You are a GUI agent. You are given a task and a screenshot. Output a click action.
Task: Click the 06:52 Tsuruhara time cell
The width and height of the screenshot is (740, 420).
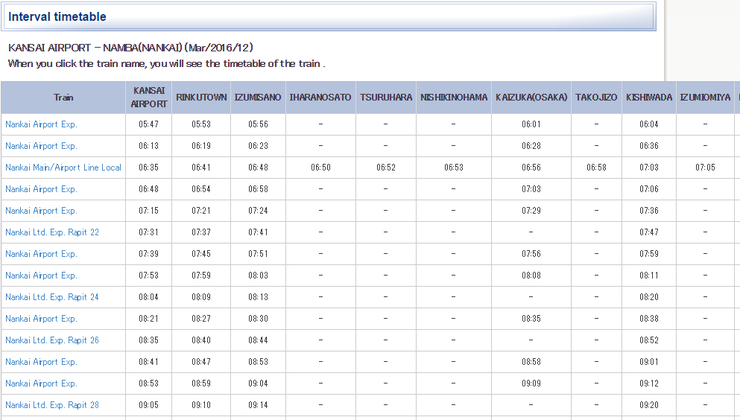[386, 168]
